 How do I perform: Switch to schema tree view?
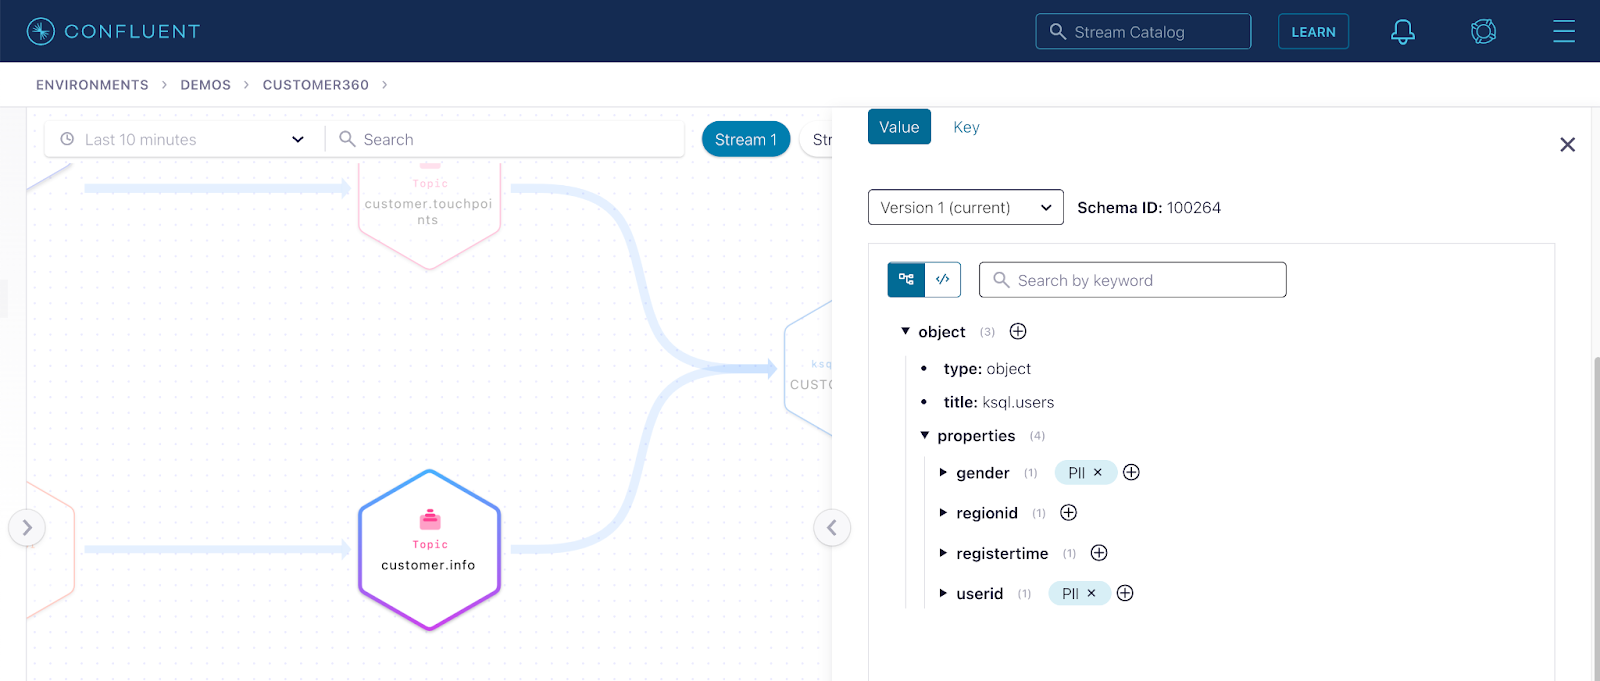tap(906, 280)
